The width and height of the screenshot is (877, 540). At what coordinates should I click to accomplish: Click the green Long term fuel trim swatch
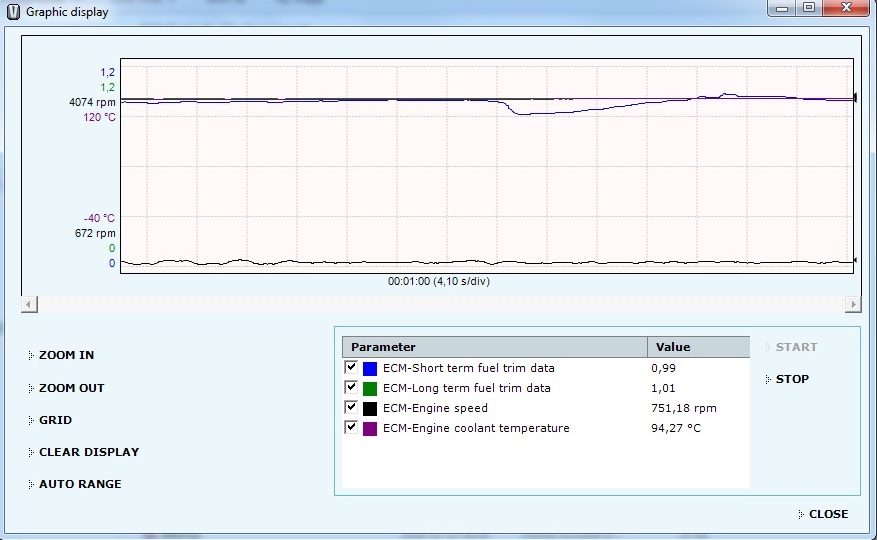(370, 388)
